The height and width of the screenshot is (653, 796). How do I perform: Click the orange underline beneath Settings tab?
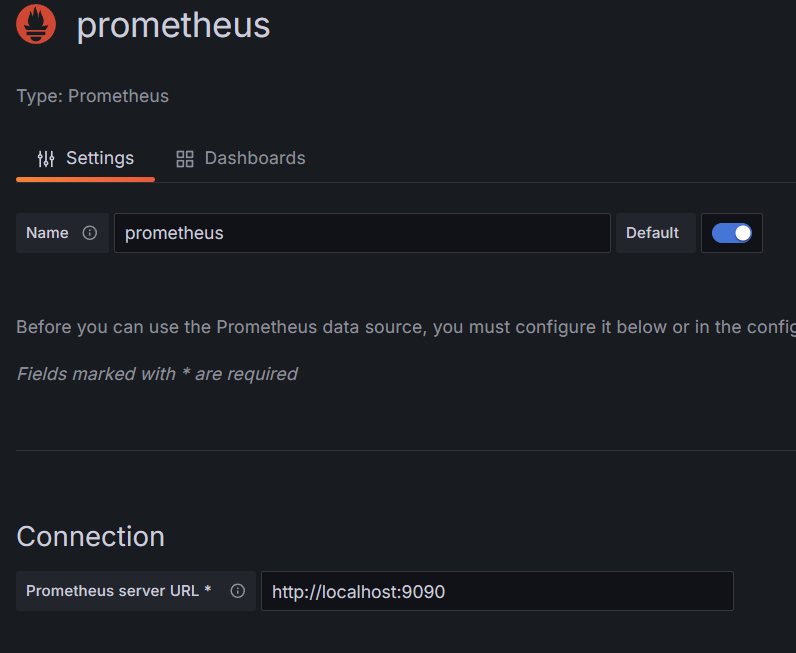85,179
